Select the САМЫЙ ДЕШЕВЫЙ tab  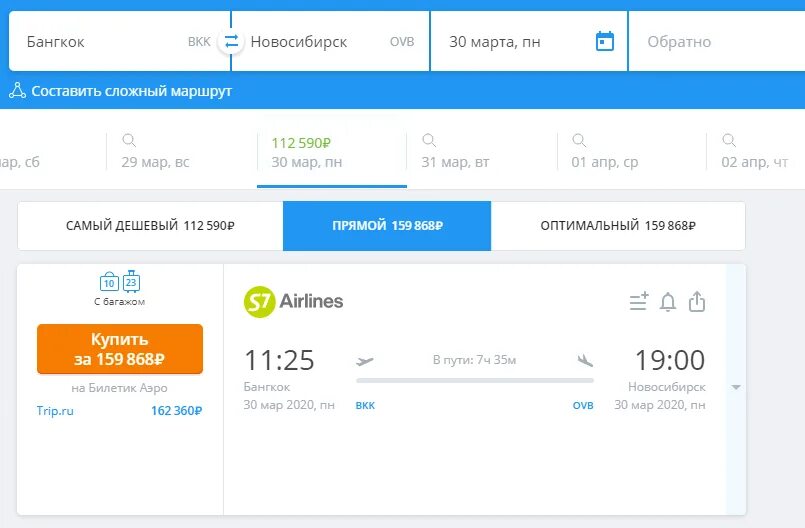coord(150,226)
